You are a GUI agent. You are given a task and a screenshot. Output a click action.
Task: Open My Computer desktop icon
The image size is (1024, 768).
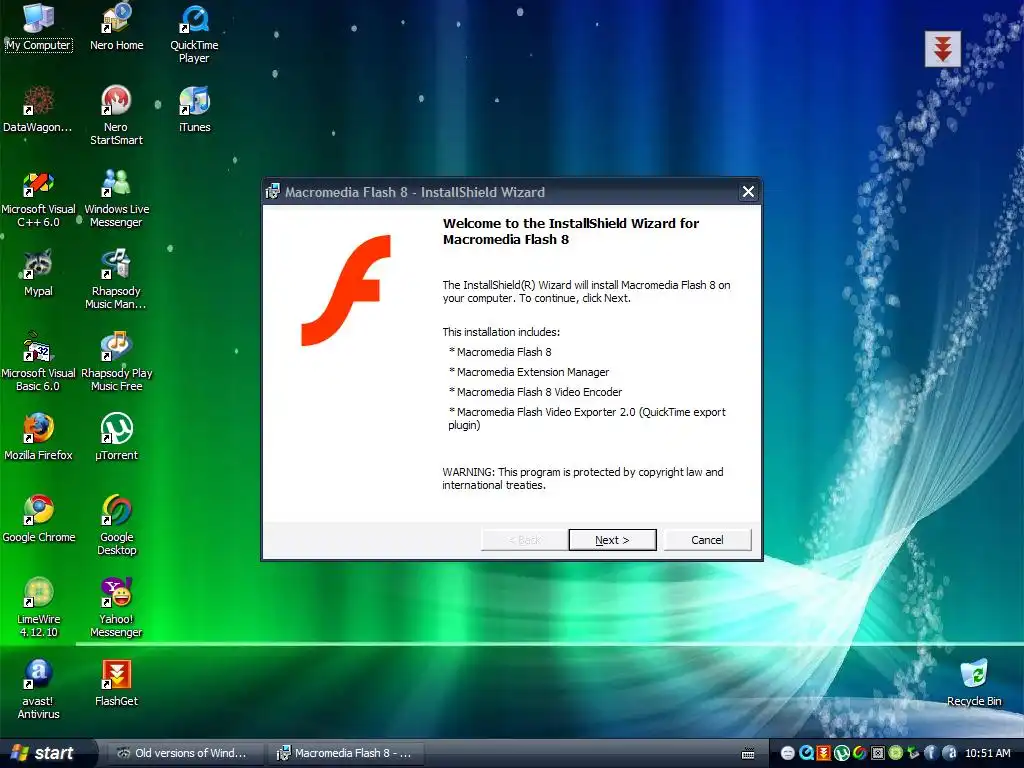click(x=39, y=27)
